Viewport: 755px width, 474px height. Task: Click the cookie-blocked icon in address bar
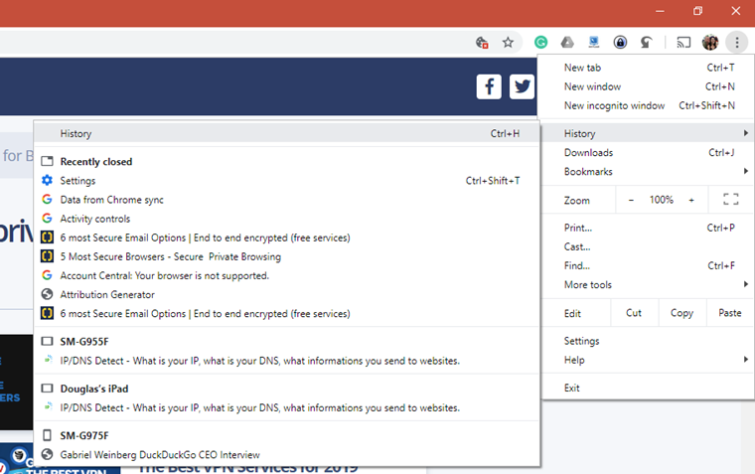click(x=482, y=42)
